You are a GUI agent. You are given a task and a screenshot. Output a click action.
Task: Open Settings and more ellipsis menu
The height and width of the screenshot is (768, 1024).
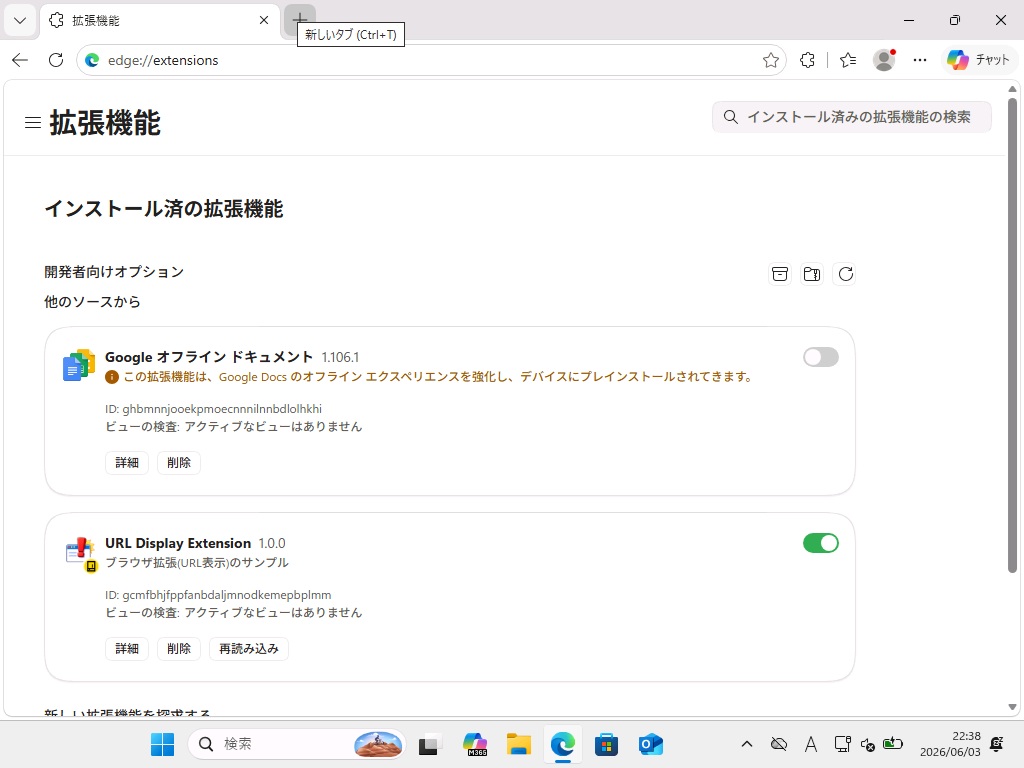coord(920,60)
